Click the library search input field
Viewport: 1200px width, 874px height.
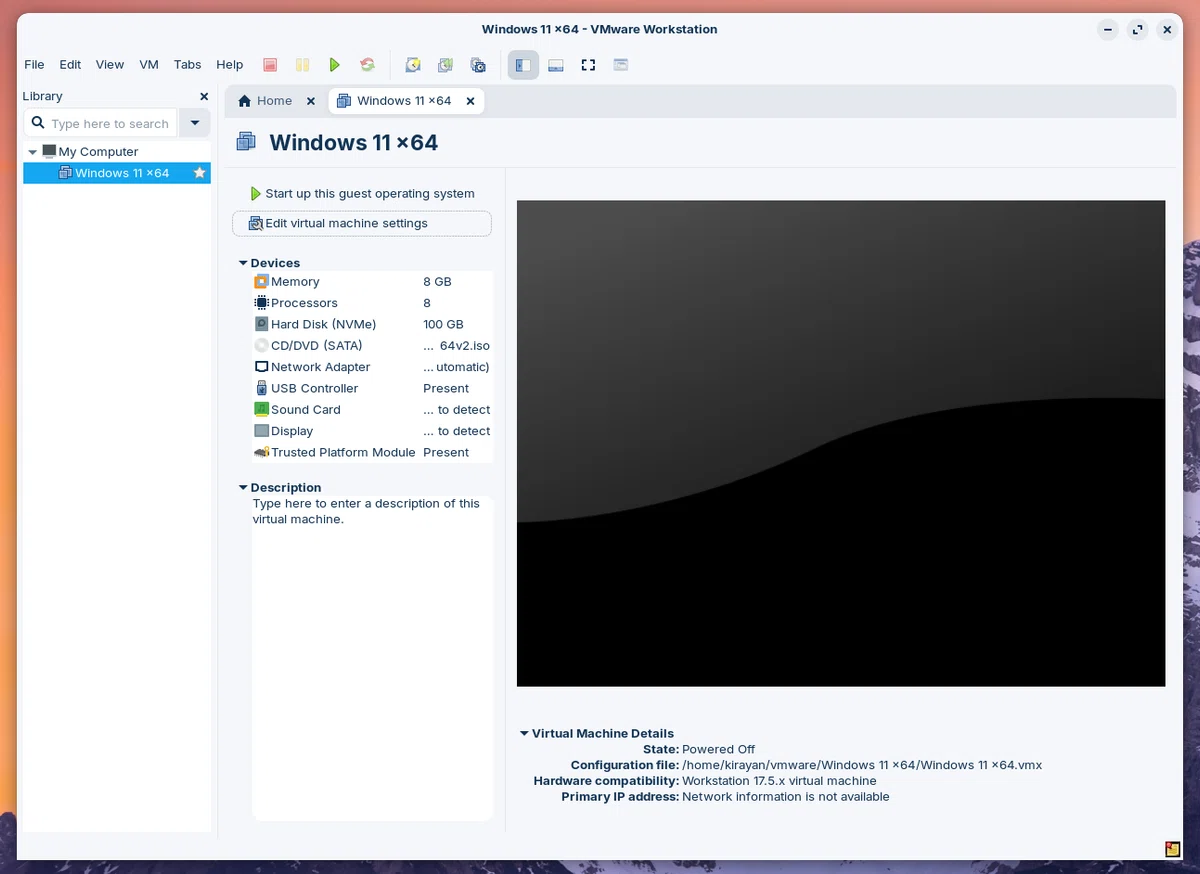coord(100,124)
